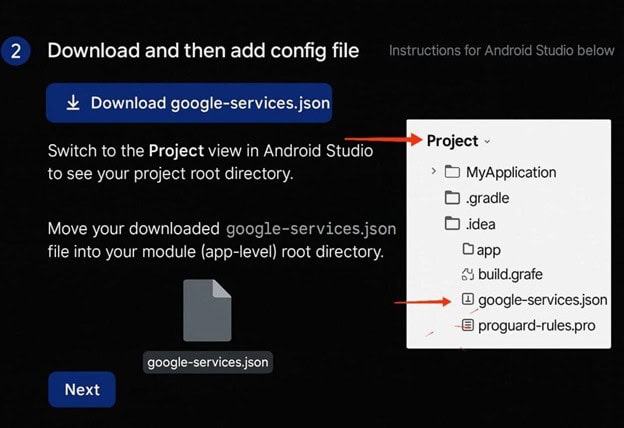The width and height of the screenshot is (624, 428).
Task: Open the Project view dropdown chevron
Action: [x=487, y=141]
